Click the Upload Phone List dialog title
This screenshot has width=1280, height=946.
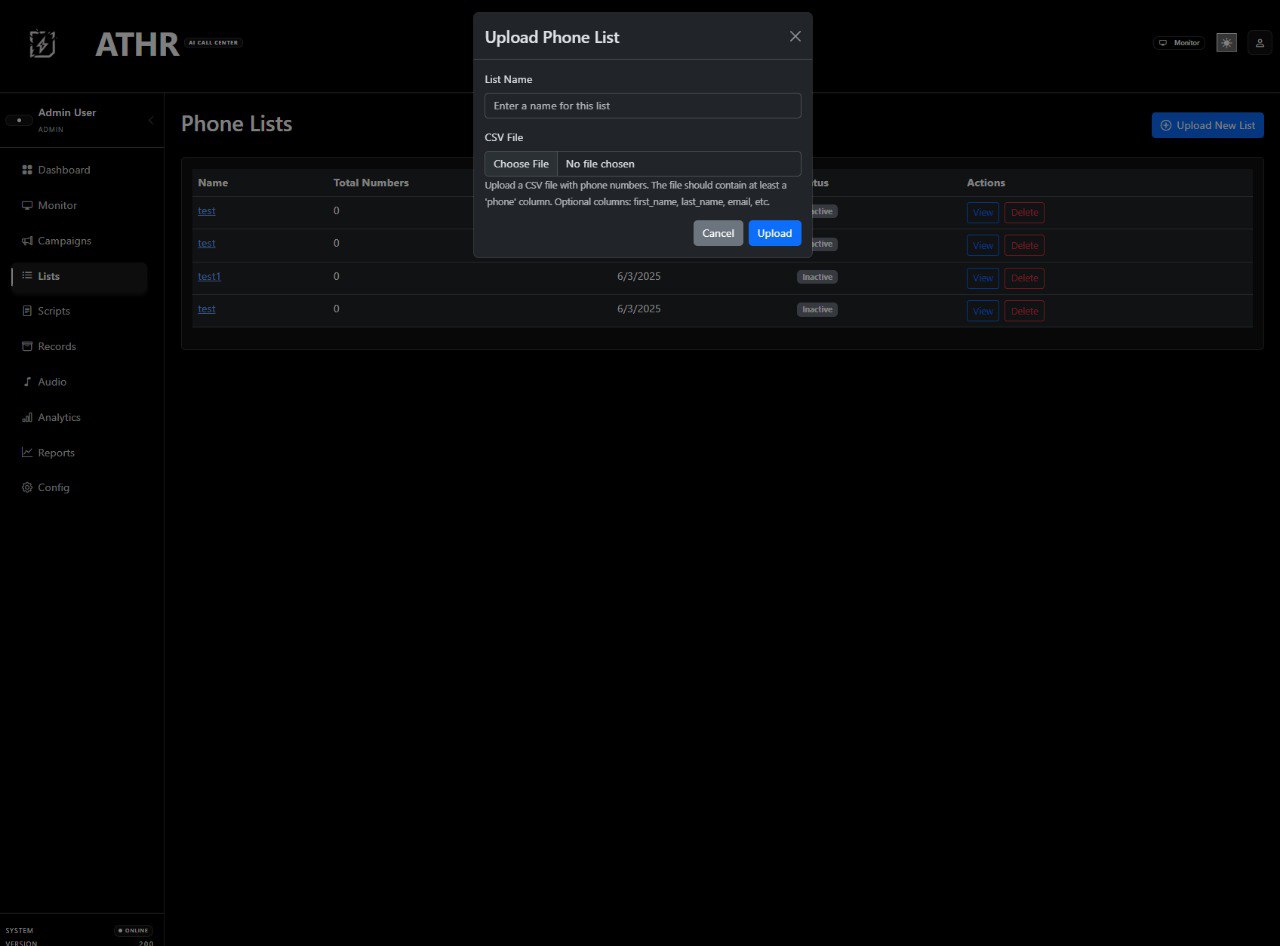[552, 37]
